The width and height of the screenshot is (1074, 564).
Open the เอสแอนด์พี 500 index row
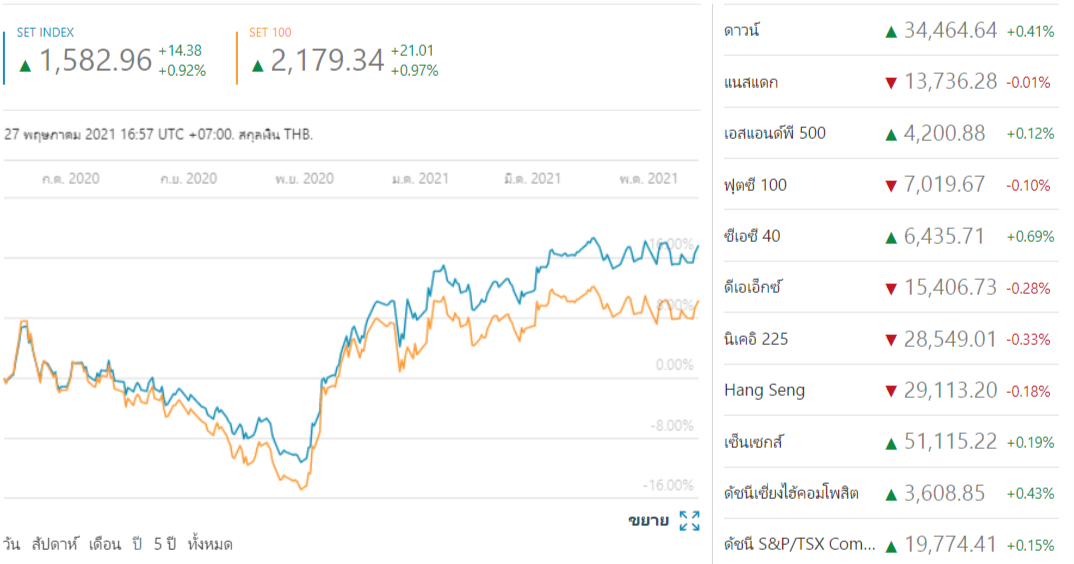coord(775,133)
